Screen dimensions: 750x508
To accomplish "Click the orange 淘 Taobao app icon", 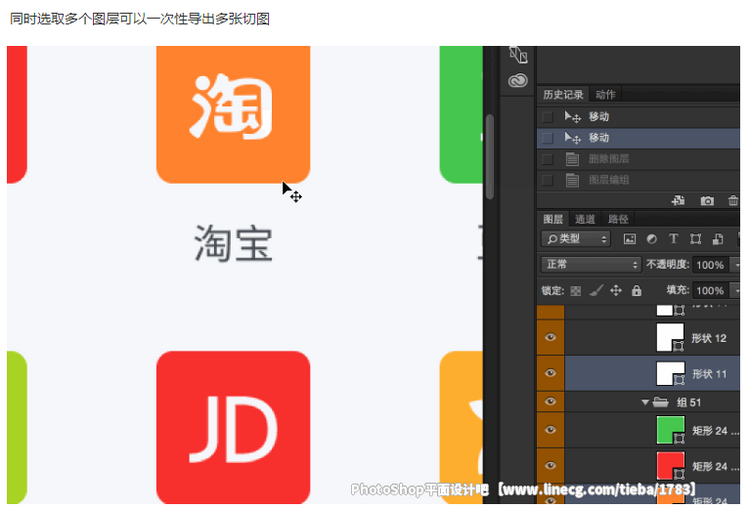I will pos(233,114).
